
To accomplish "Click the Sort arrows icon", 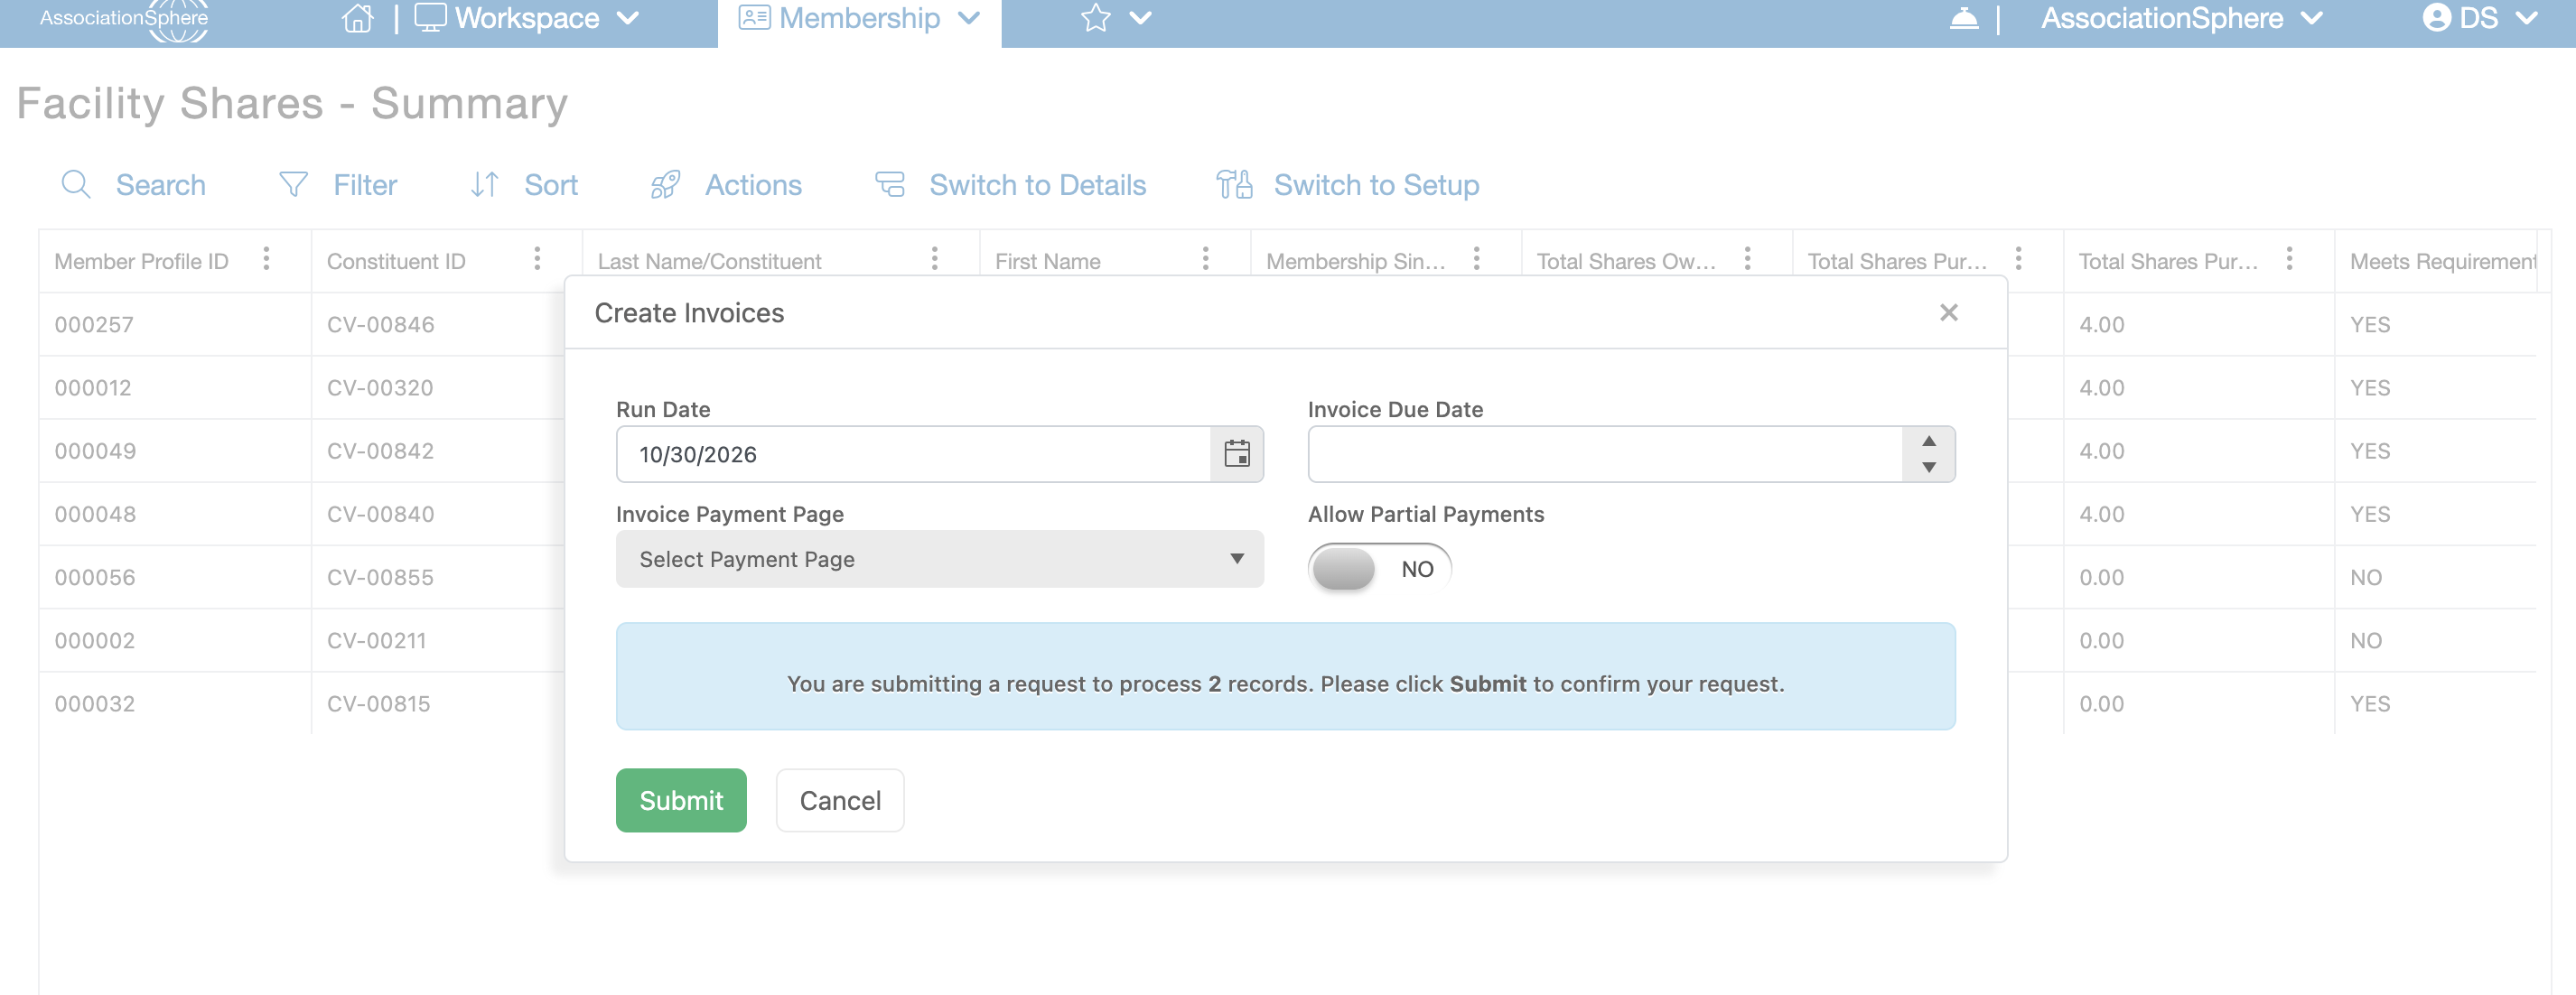I will pos(484,185).
